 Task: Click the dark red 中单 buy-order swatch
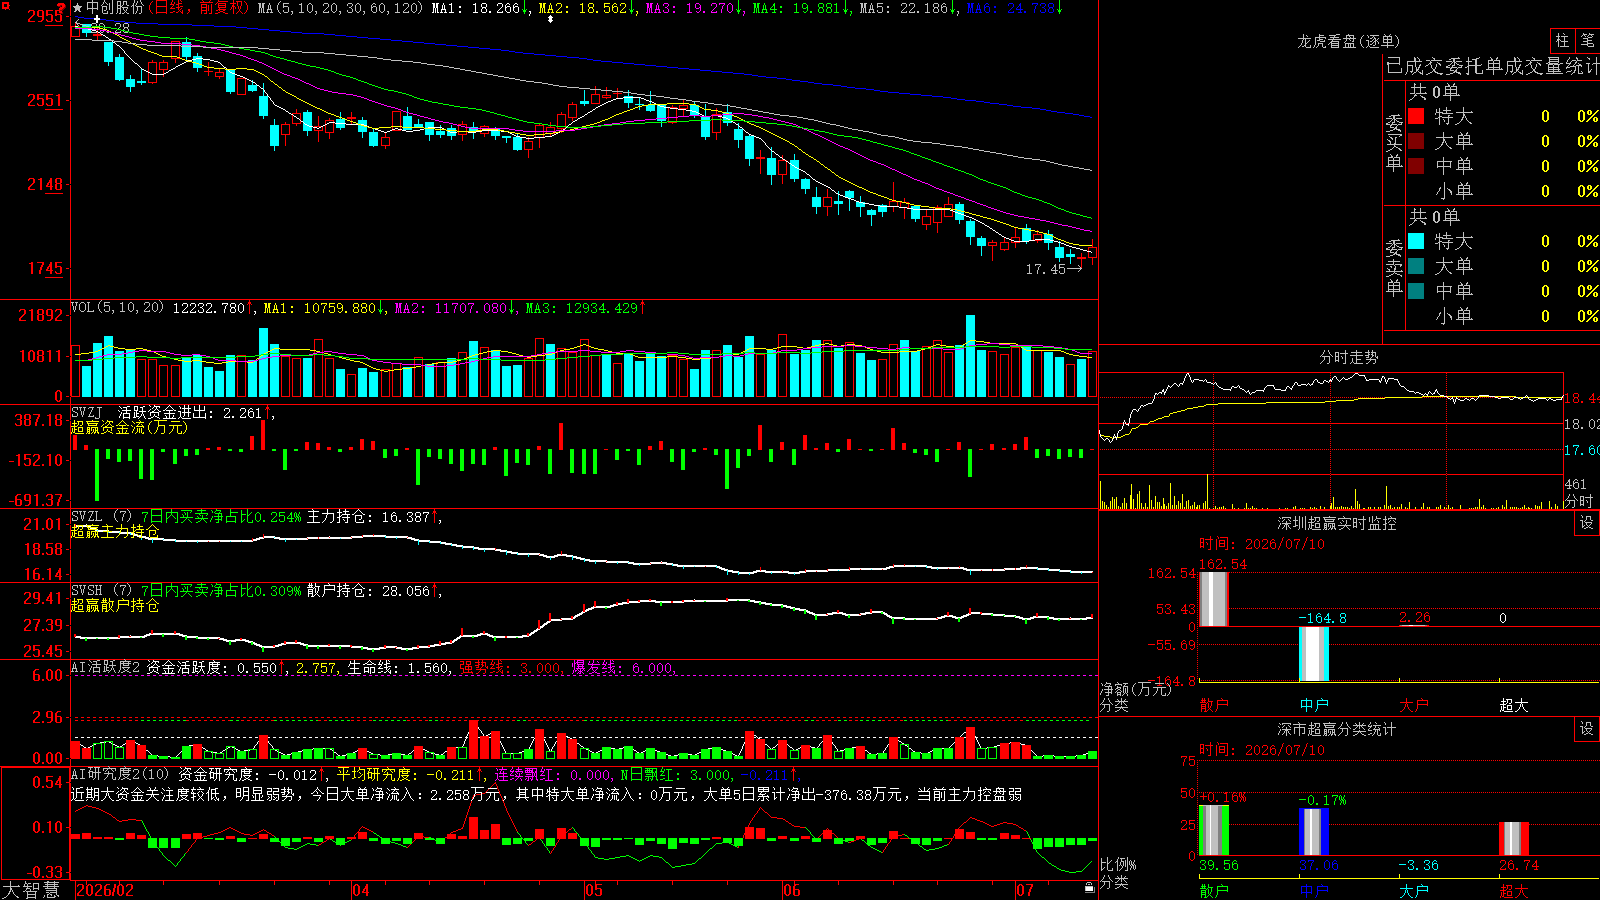pos(1416,166)
